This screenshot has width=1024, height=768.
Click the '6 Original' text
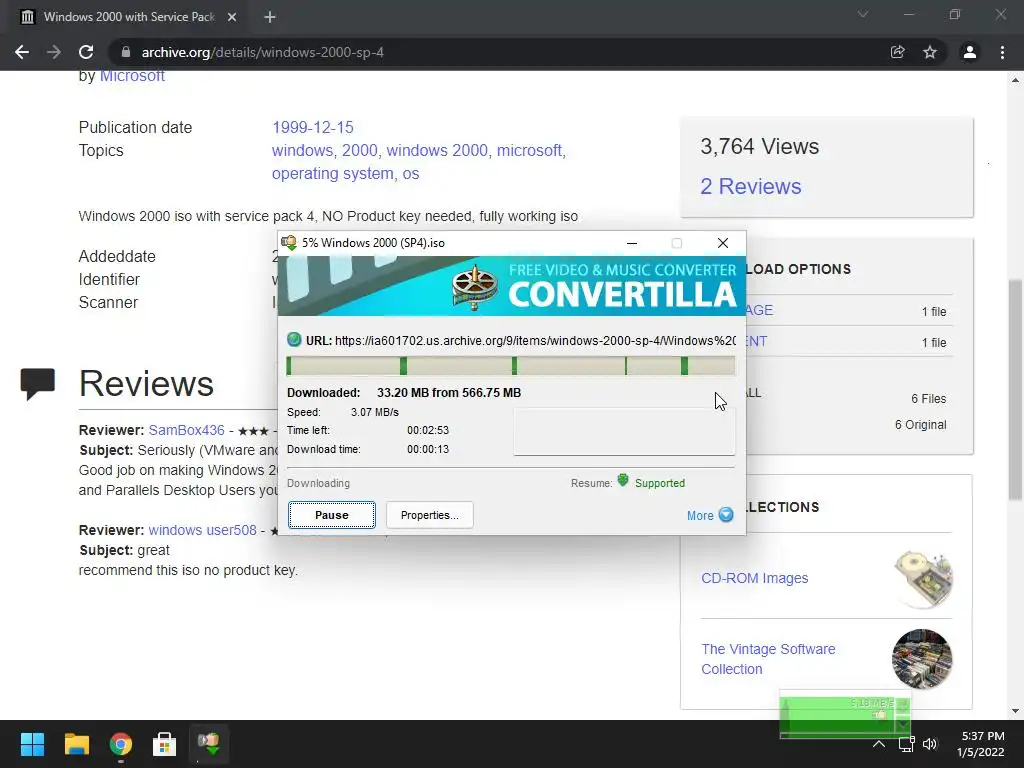pos(920,424)
